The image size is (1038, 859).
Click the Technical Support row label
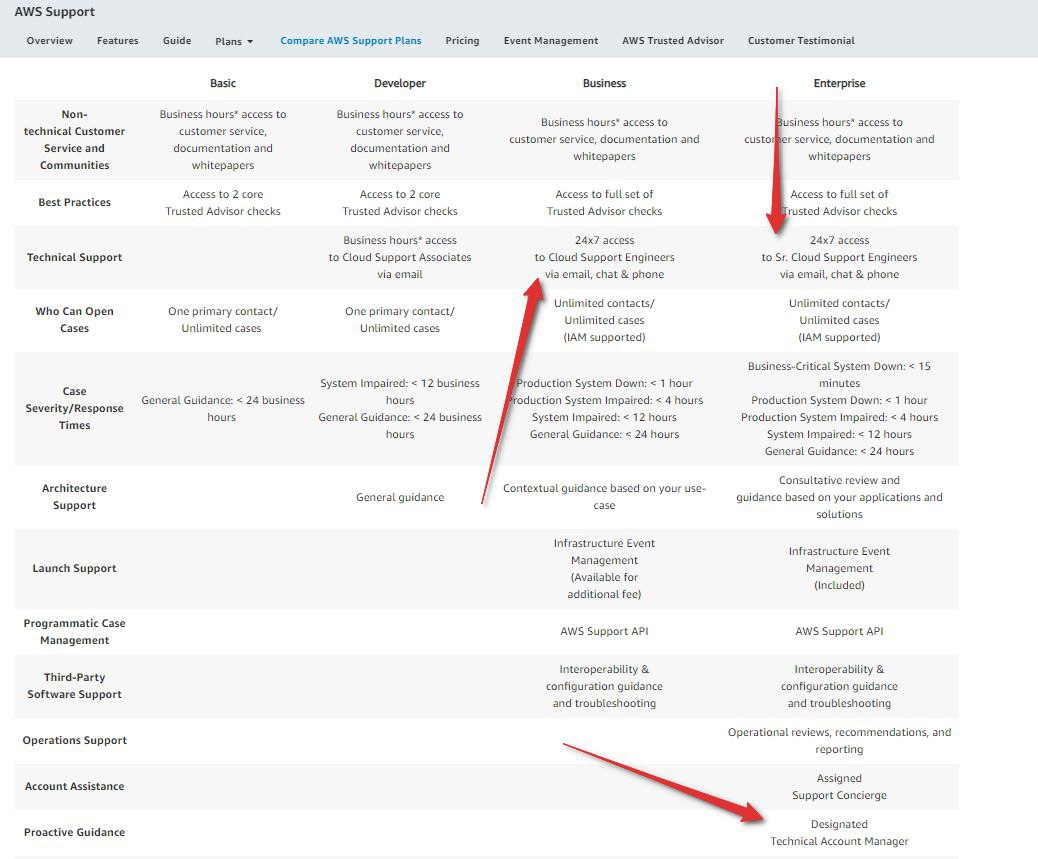tap(74, 257)
